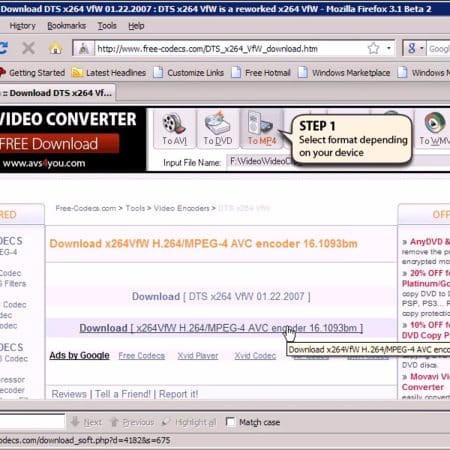The image size is (450, 450).
Task: Click the To DVD format icon
Action: (218, 129)
